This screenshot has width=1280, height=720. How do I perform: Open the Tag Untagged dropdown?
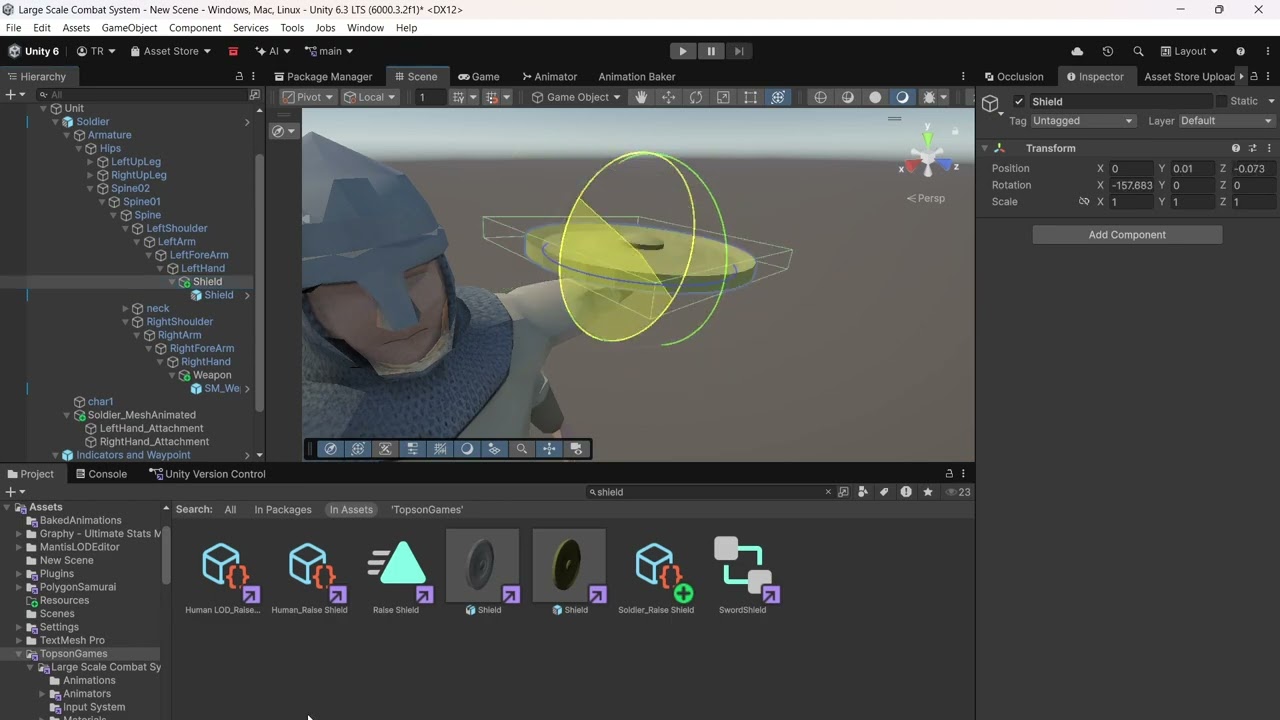(1082, 121)
